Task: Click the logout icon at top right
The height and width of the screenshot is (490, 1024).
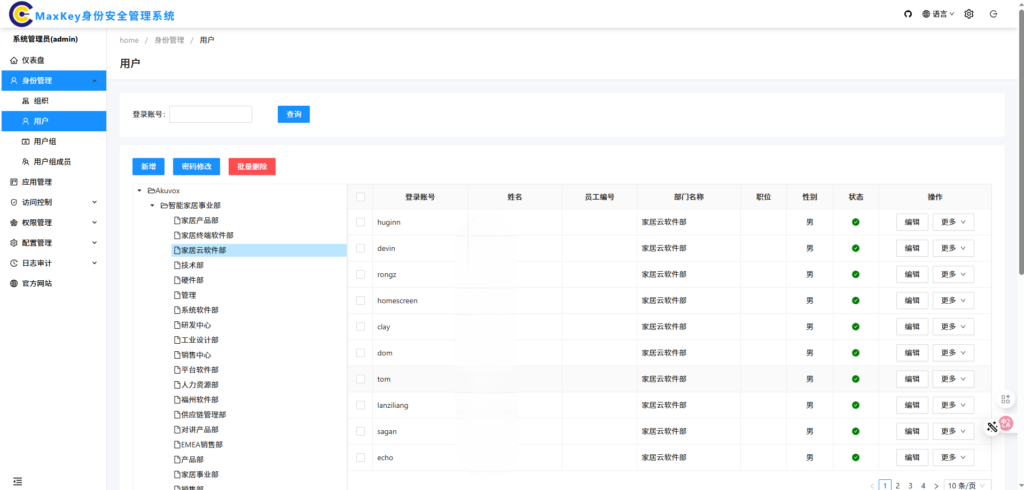Action: click(993, 14)
